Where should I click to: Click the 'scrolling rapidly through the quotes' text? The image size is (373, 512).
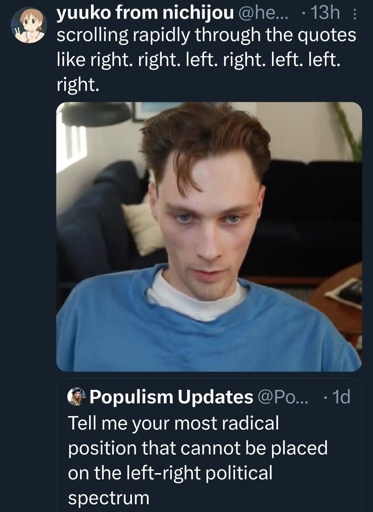point(206,35)
